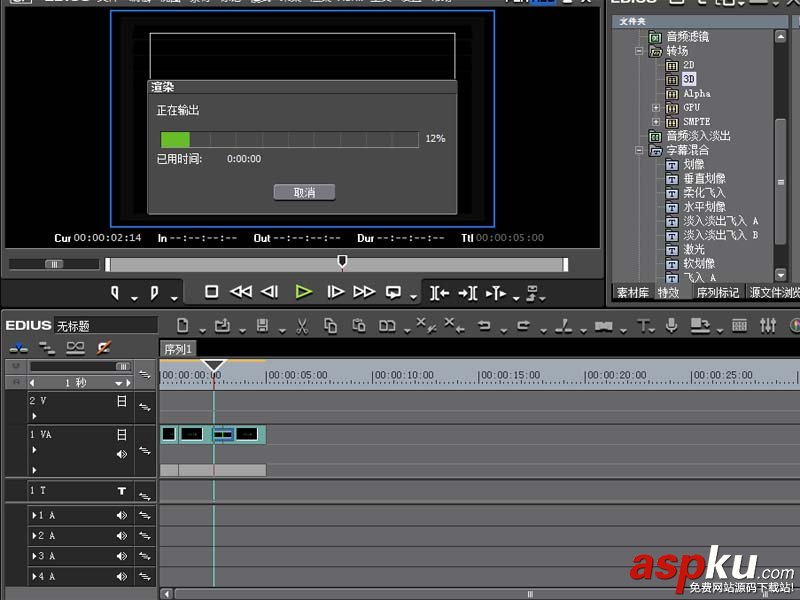800x600 pixels.
Task: Click the Ripple delete icon
Action: click(454, 325)
